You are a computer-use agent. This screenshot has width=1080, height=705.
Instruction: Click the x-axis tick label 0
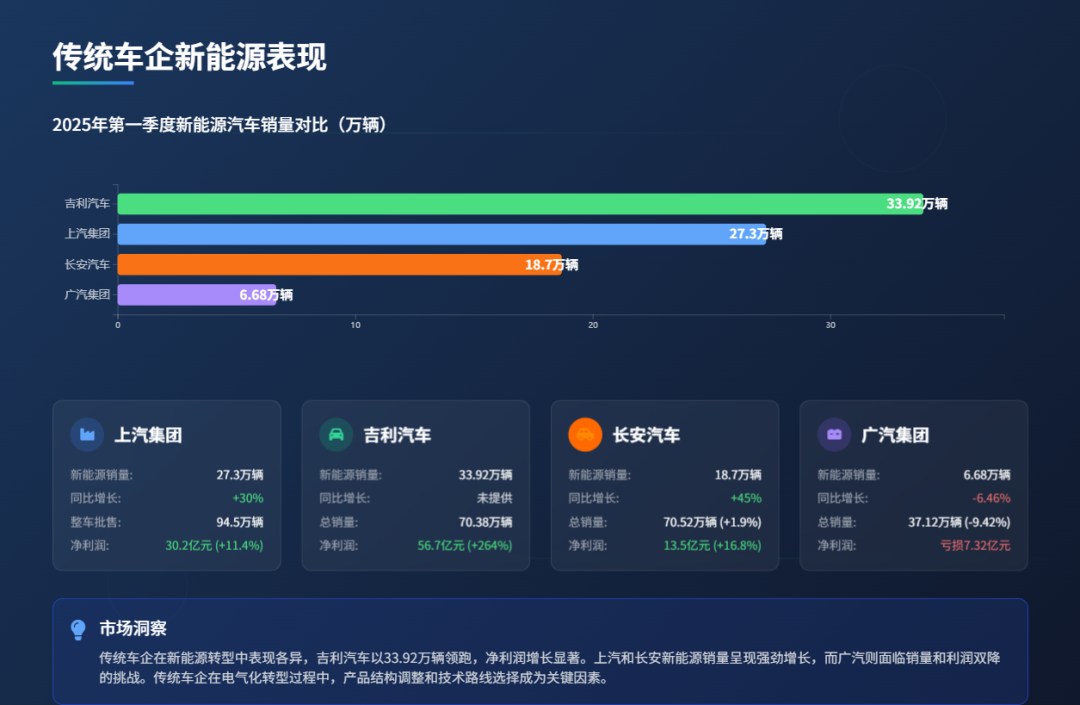tap(118, 325)
